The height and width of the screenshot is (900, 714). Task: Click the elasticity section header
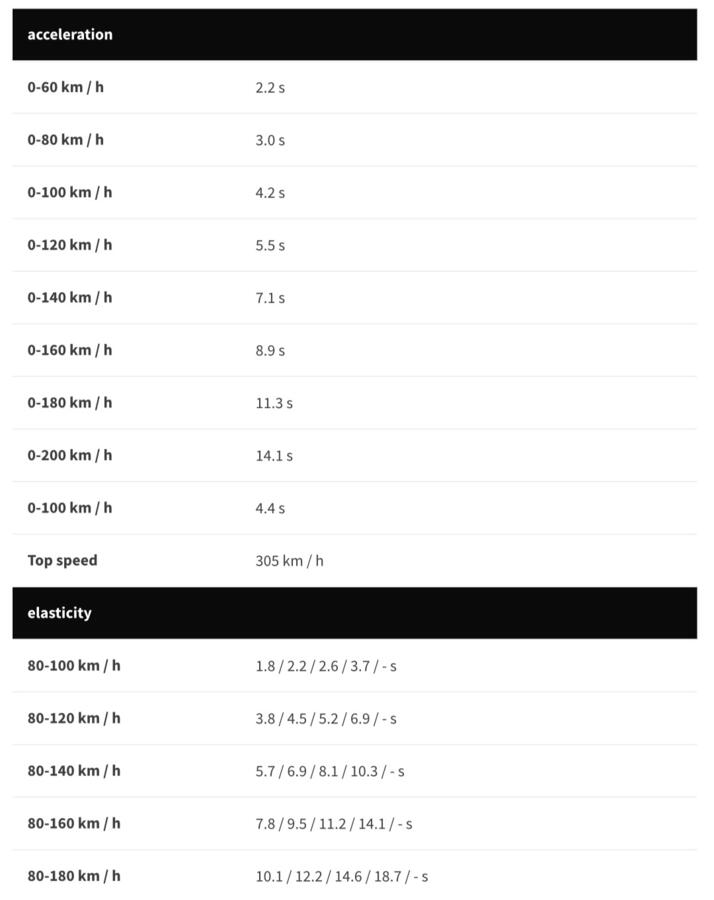click(x=355, y=612)
